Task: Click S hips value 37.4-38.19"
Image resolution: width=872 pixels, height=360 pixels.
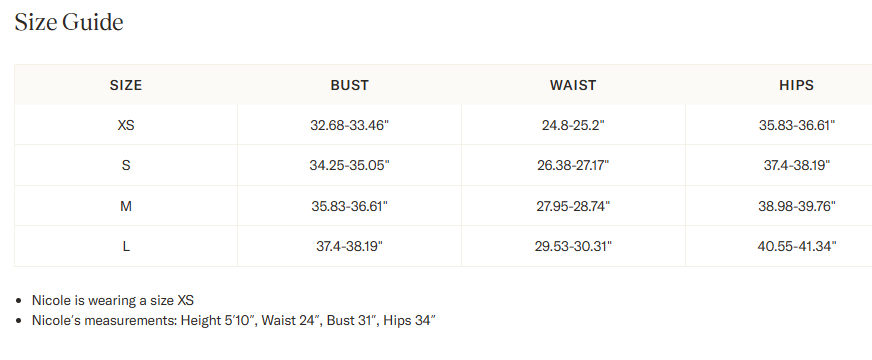Action: (x=796, y=165)
